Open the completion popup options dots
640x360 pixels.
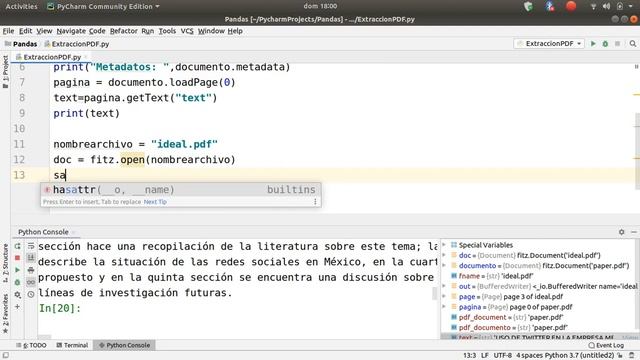click(x=315, y=202)
